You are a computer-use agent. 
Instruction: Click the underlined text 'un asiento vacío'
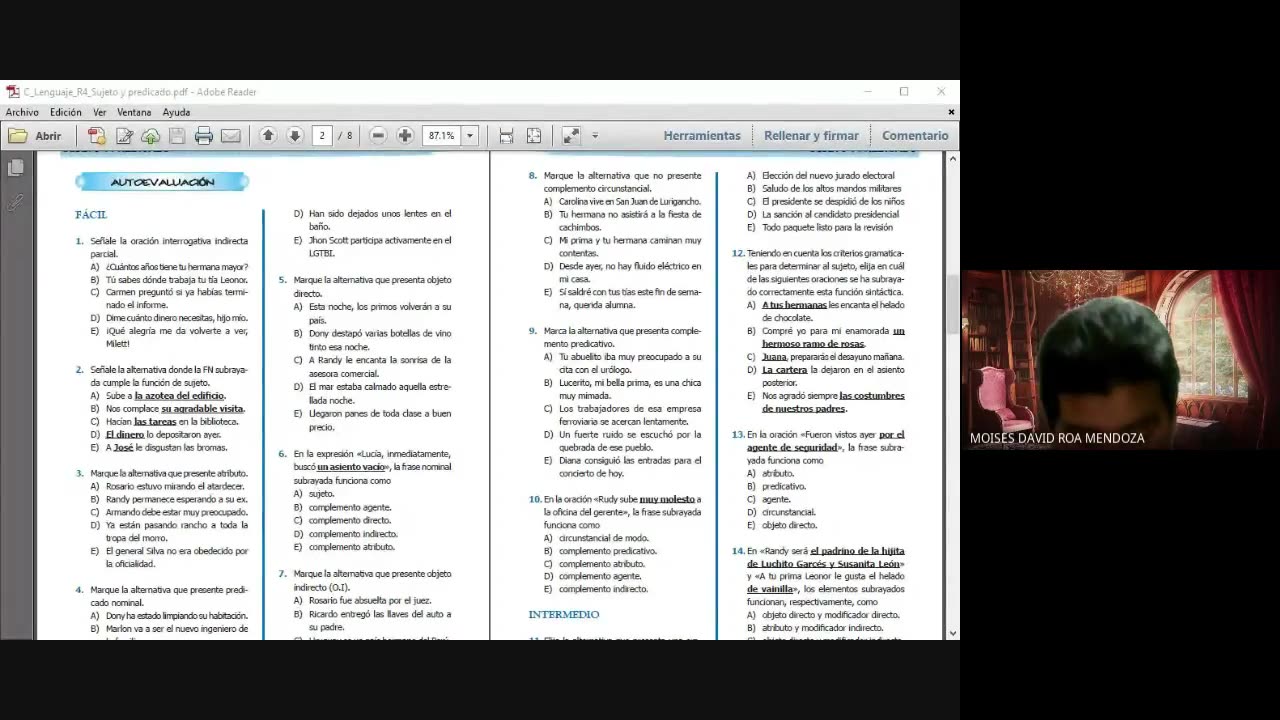351,467
